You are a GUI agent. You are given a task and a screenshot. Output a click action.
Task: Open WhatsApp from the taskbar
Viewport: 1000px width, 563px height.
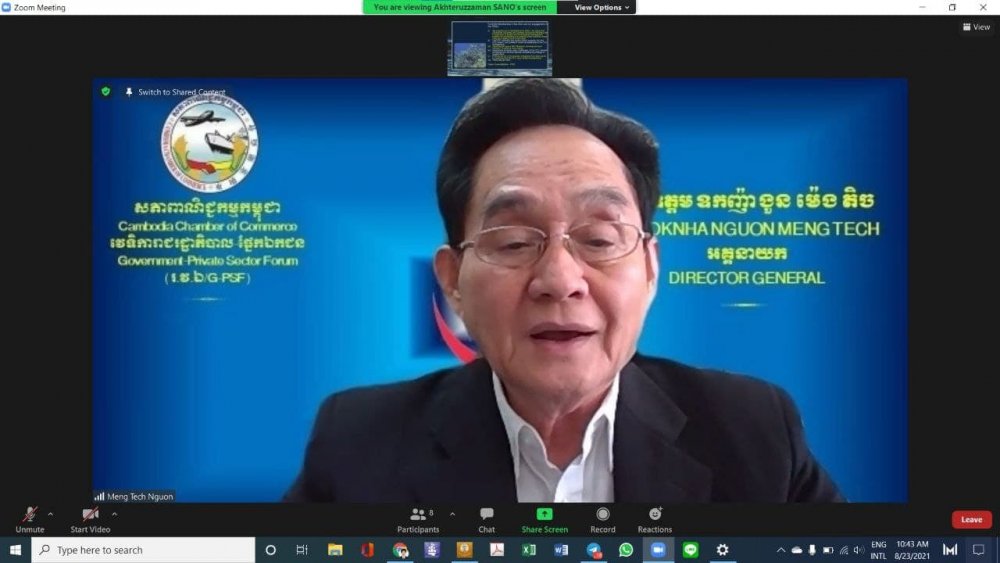(x=626, y=550)
